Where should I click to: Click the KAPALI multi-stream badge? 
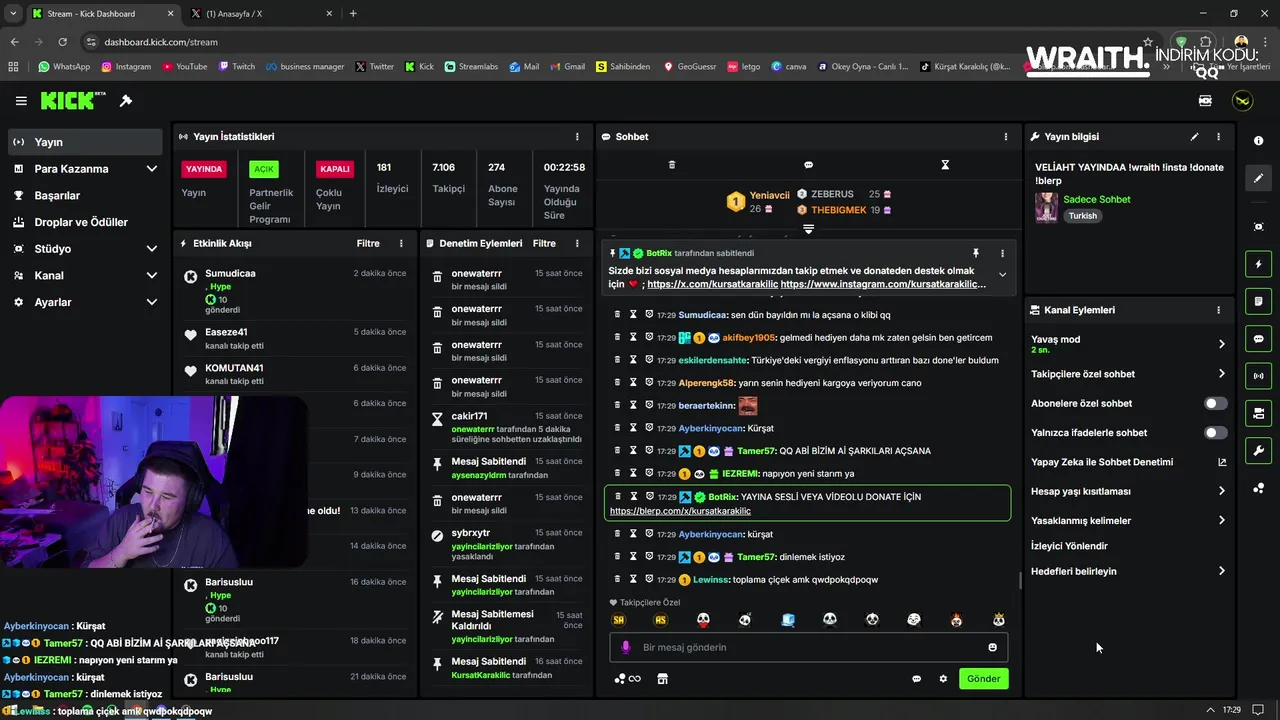pos(334,169)
